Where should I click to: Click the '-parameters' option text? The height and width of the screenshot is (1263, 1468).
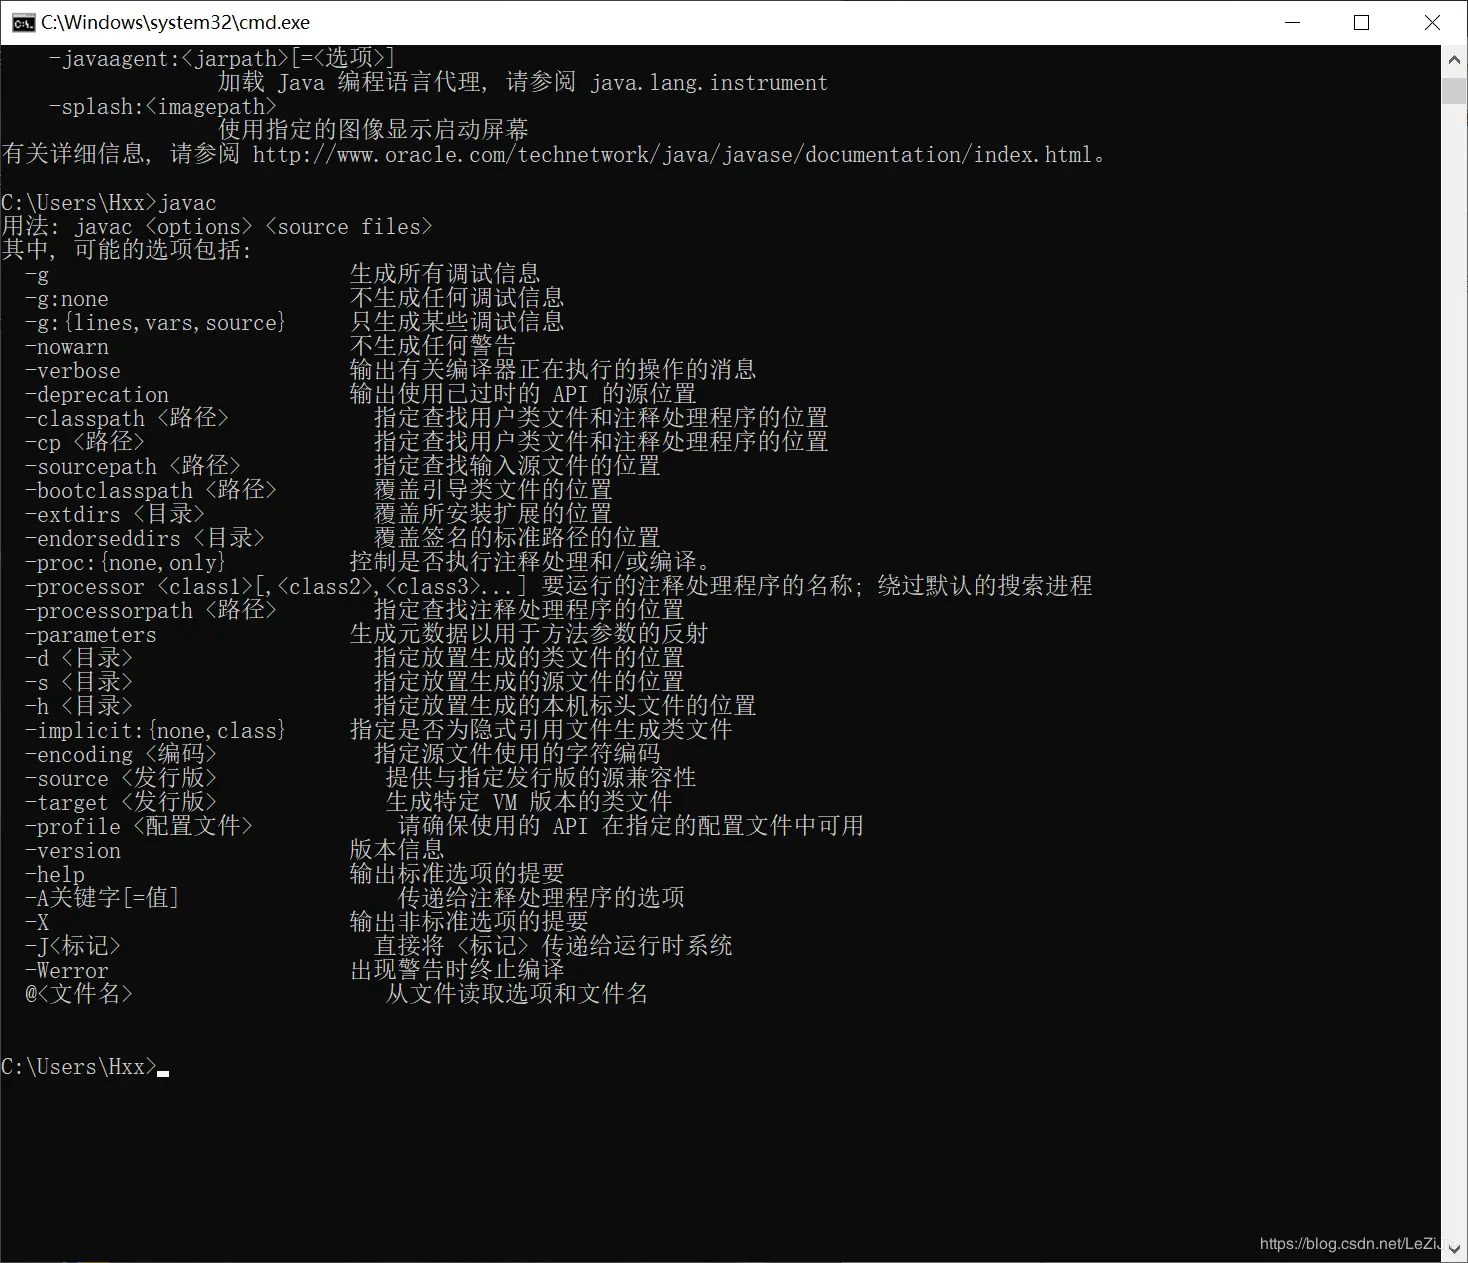[91, 635]
